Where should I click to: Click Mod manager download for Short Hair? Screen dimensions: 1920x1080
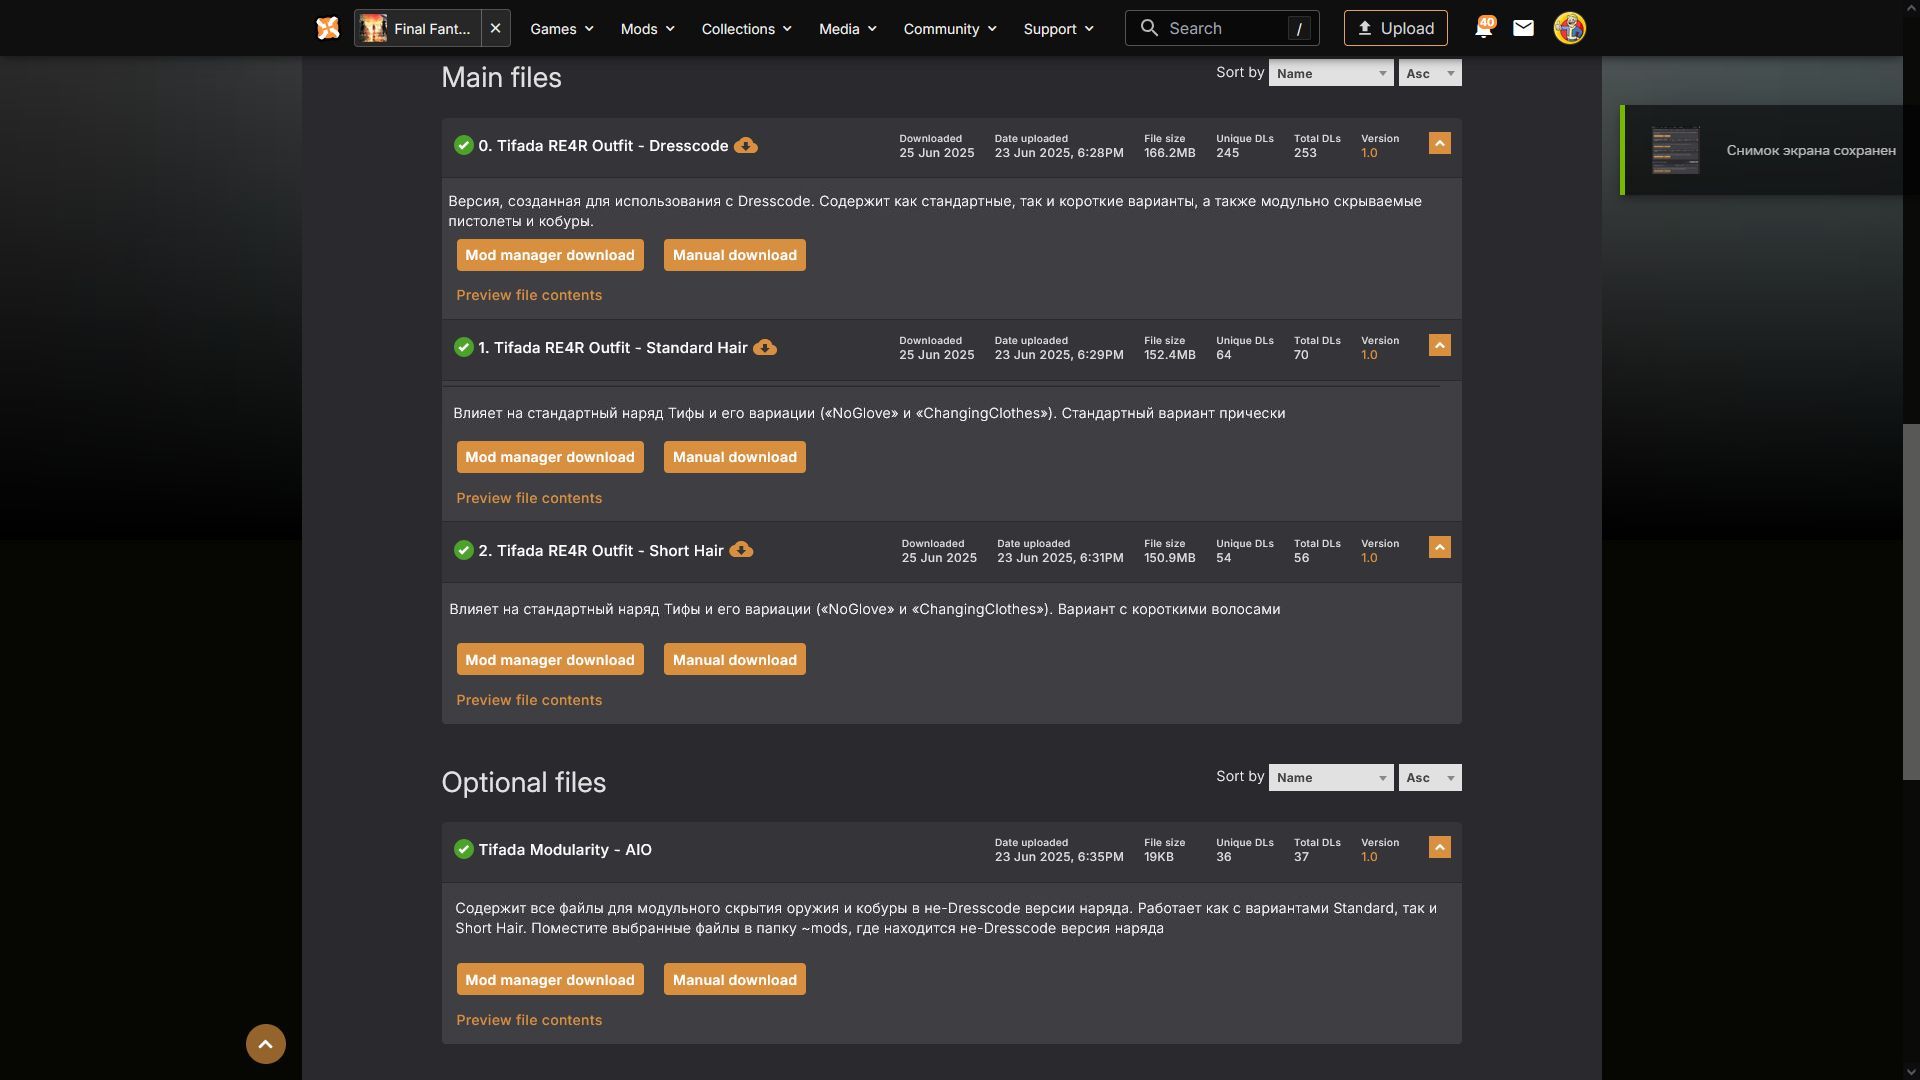click(x=550, y=659)
